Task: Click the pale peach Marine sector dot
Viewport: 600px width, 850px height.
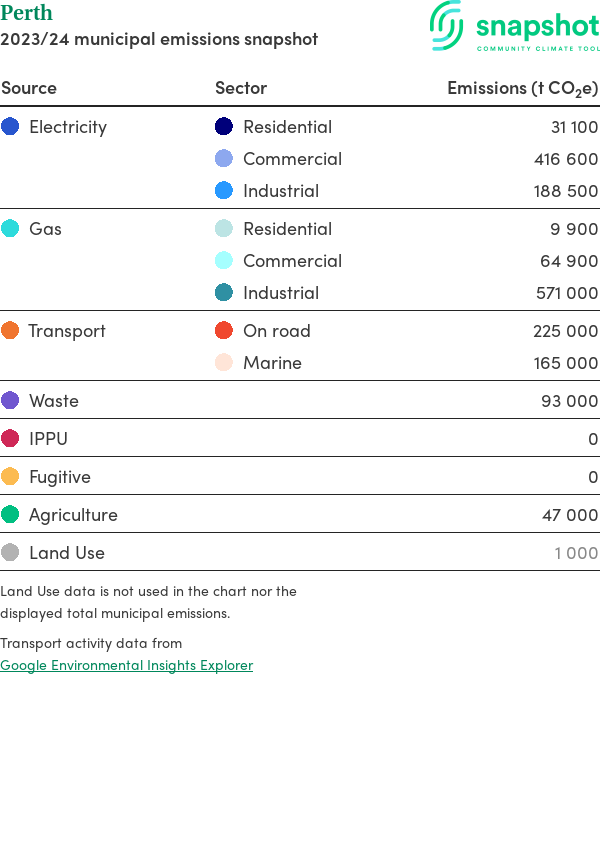Action: tap(224, 363)
